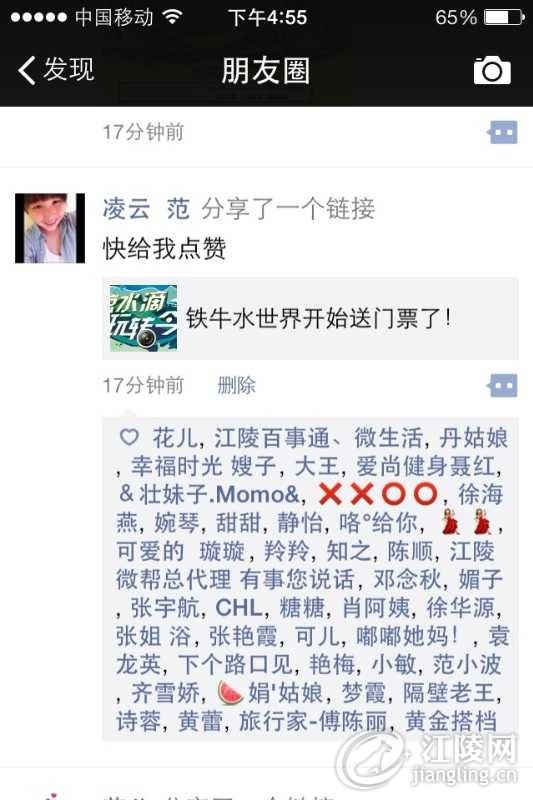Open watermelon 娟'姑娘 liker profile
Image resolution: width=533 pixels, height=800 pixels.
(270, 692)
